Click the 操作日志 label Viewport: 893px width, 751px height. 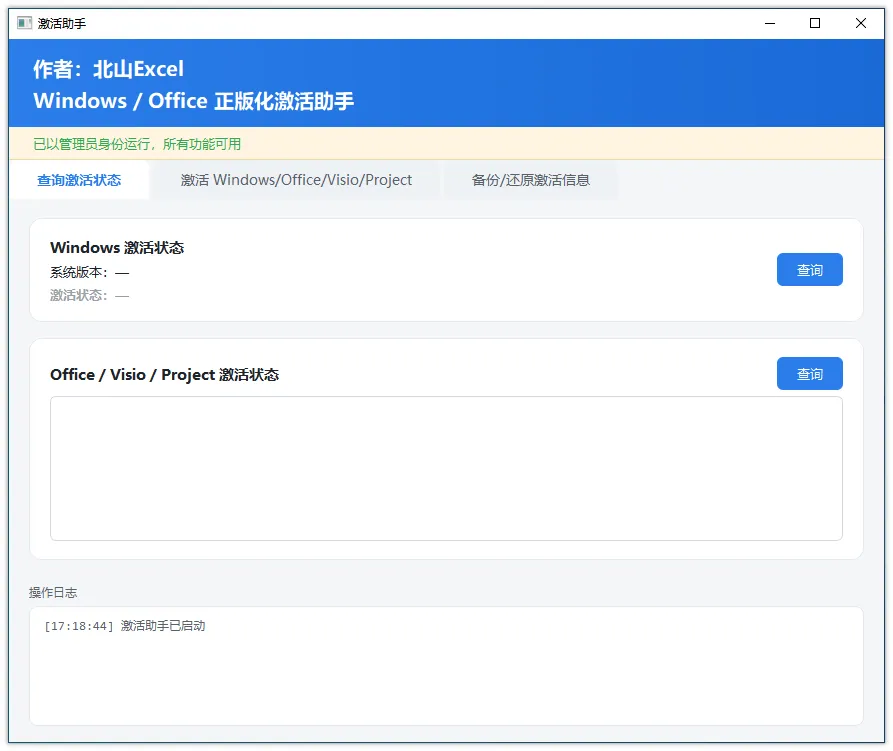(x=53, y=593)
